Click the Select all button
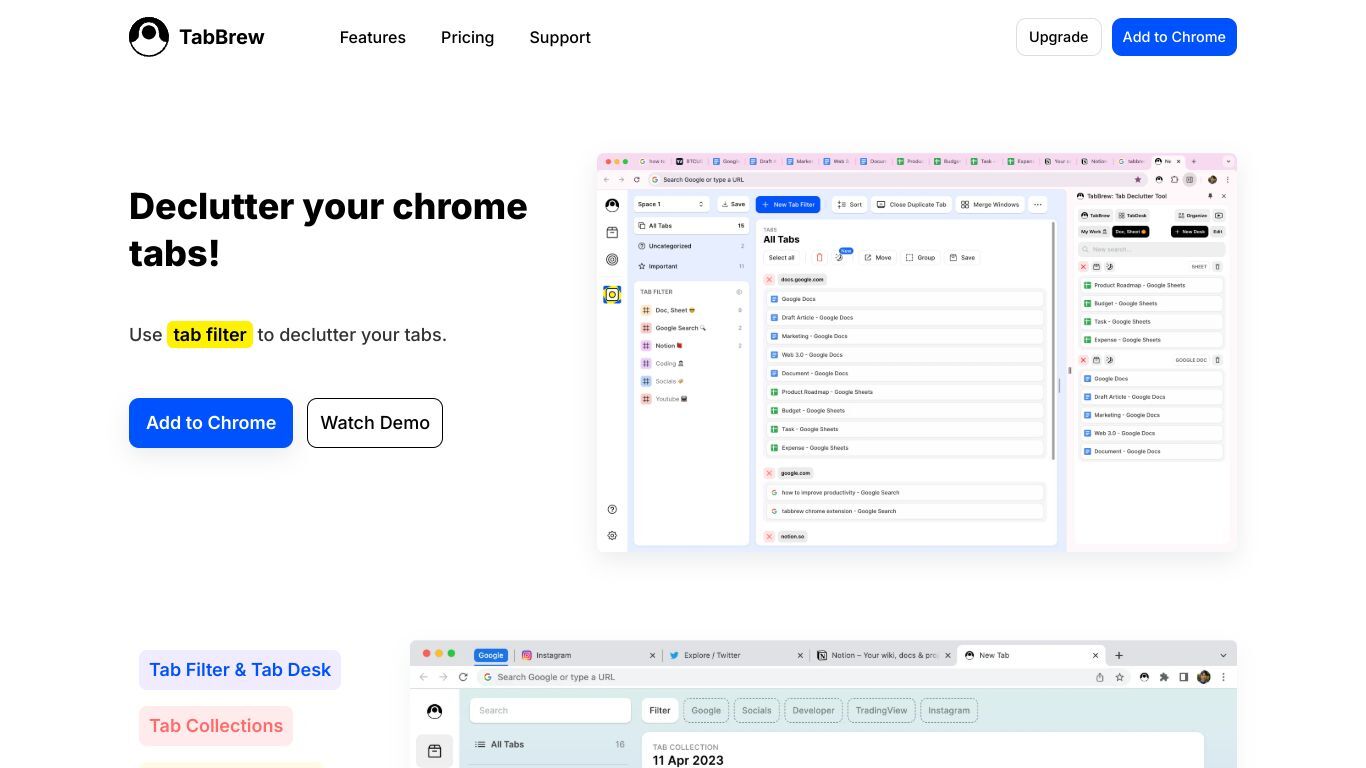The height and width of the screenshot is (768, 1366). tap(782, 258)
